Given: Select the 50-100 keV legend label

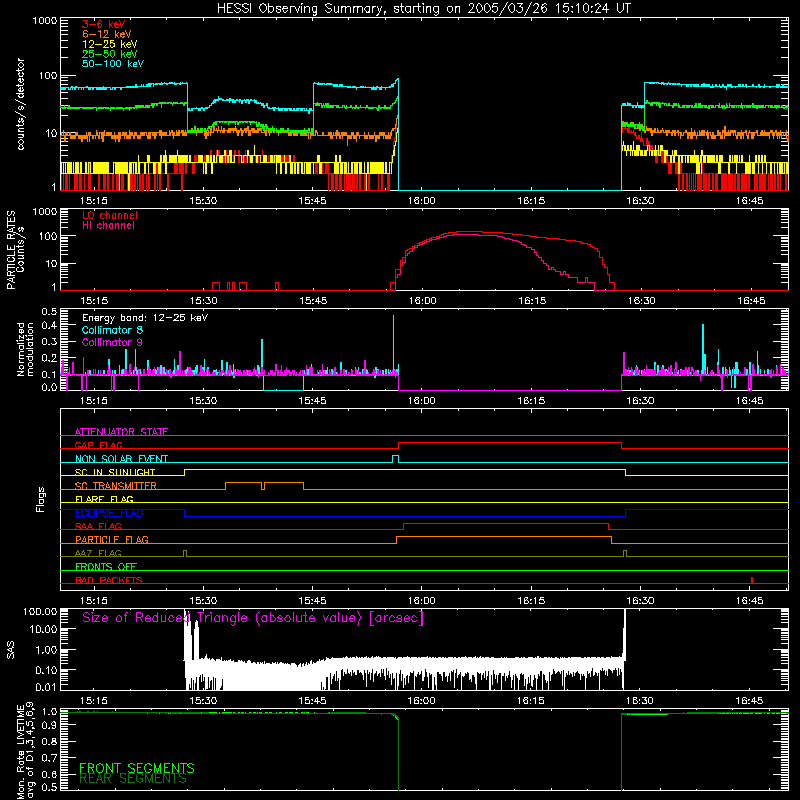Looking at the screenshot, I should pyautogui.click(x=113, y=64).
